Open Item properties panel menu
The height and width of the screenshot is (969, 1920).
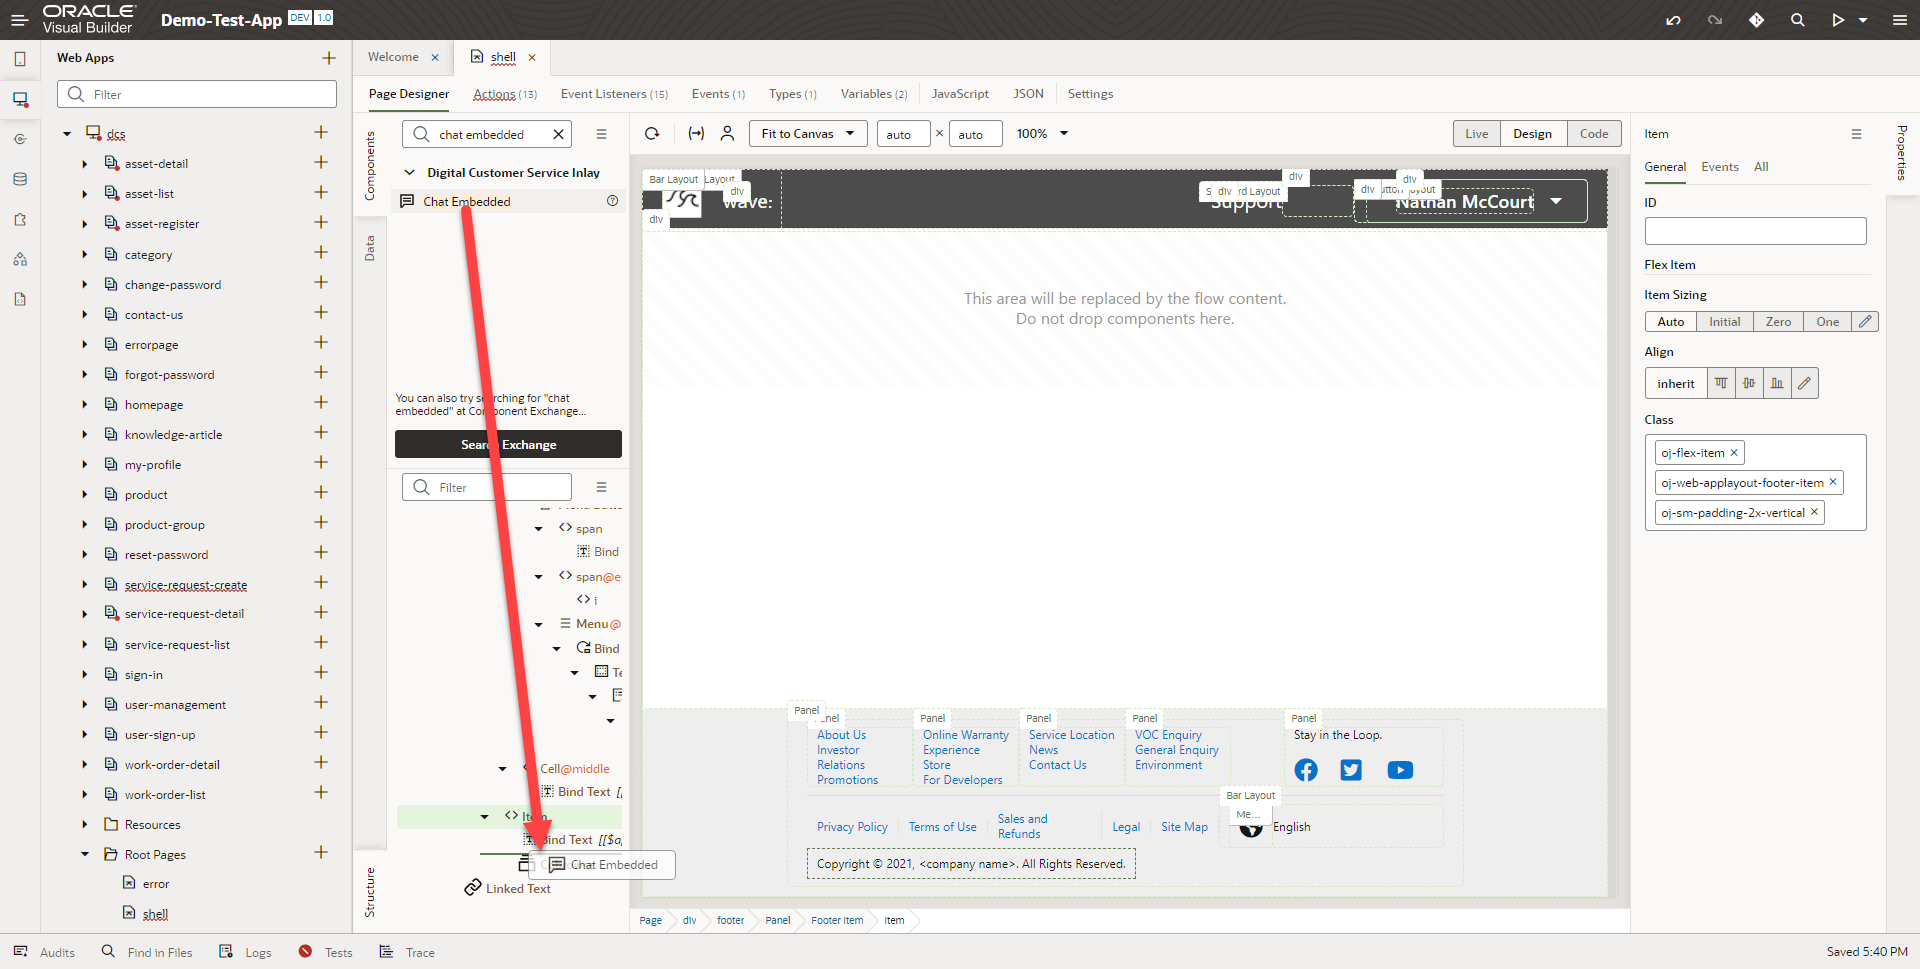[1856, 134]
